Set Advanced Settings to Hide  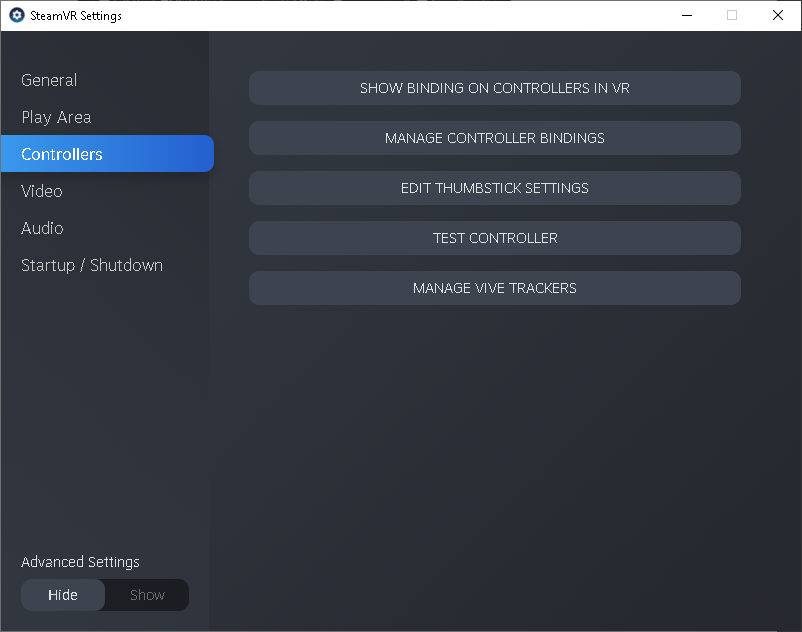[63, 595]
